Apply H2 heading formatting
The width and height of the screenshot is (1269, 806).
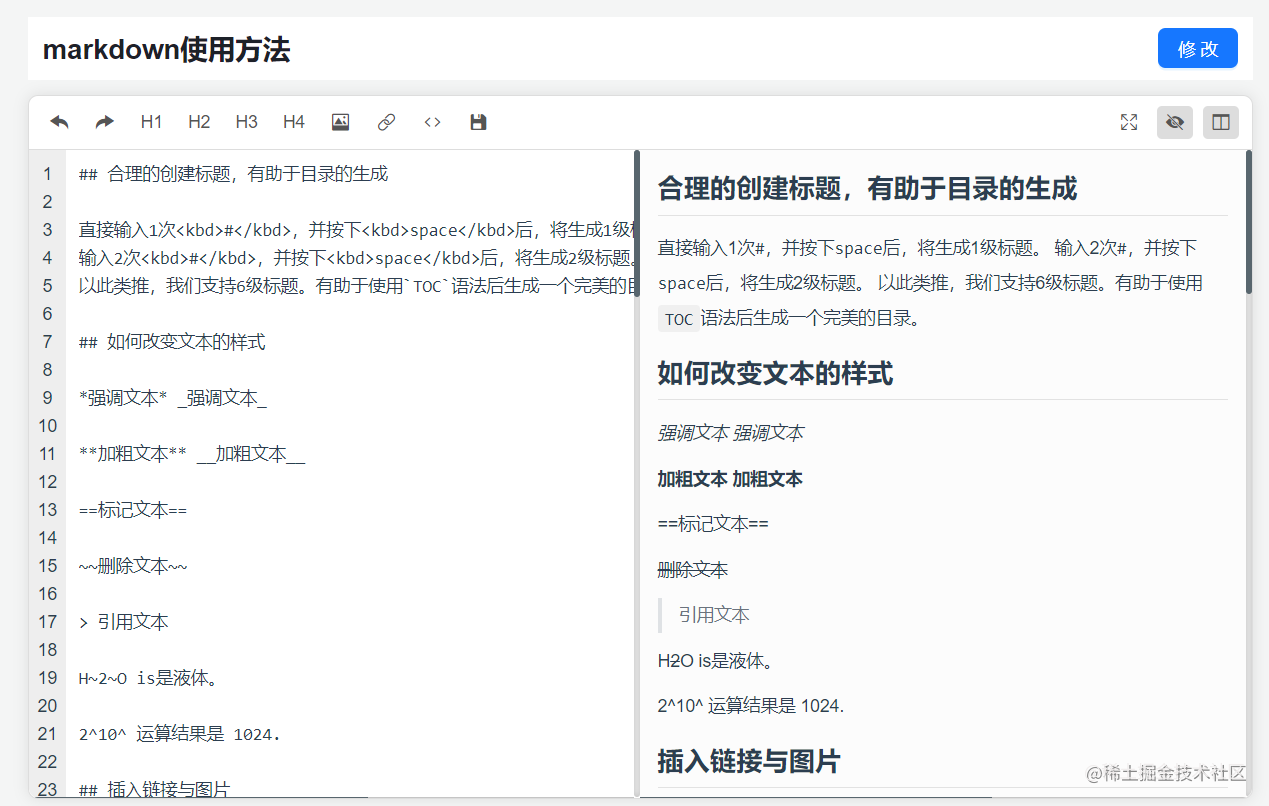pos(198,121)
